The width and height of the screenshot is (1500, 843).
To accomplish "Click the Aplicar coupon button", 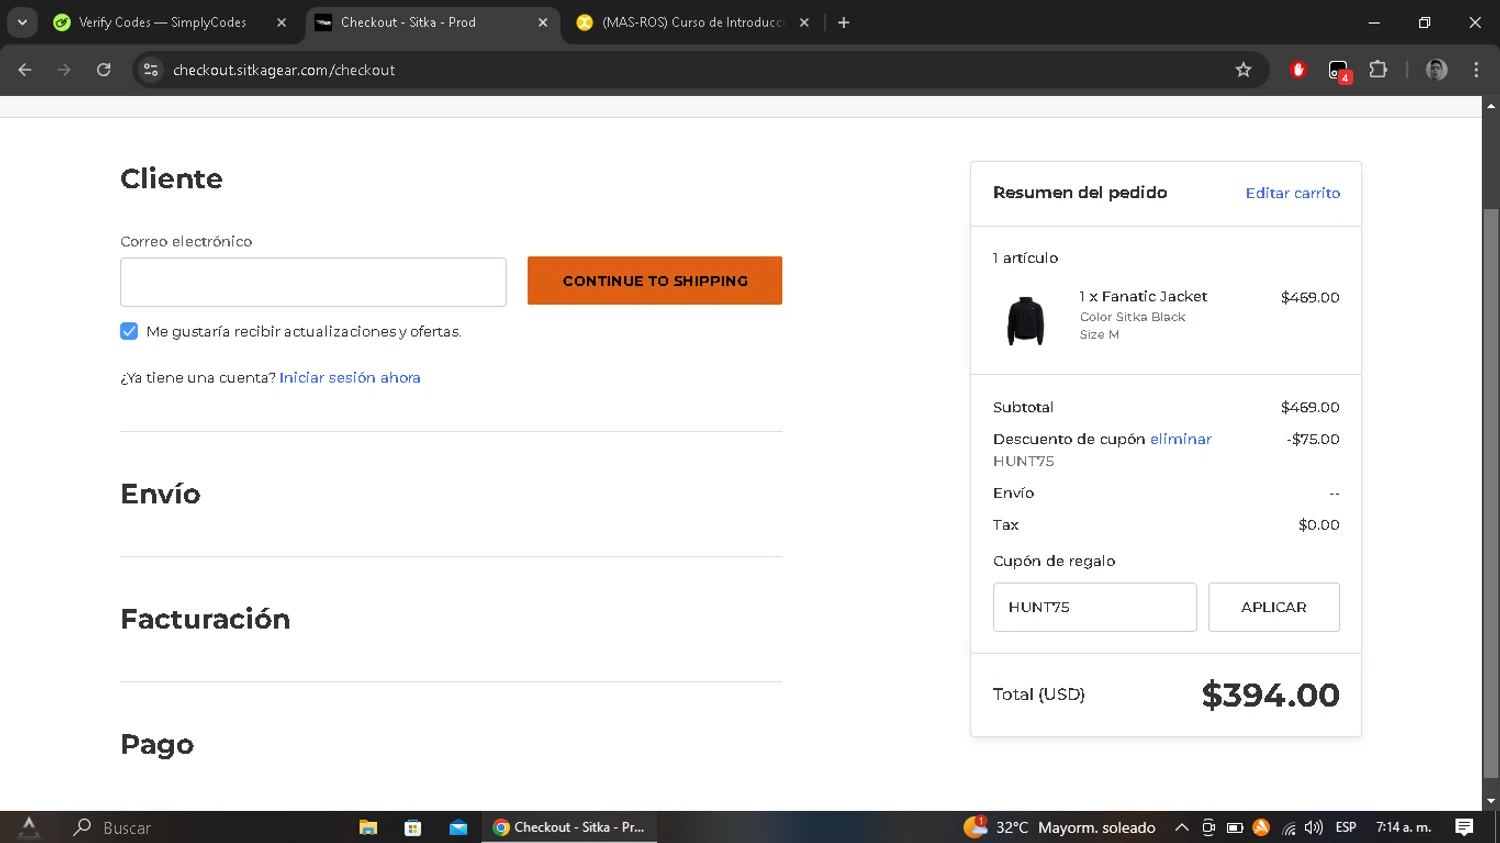I will point(1273,607).
